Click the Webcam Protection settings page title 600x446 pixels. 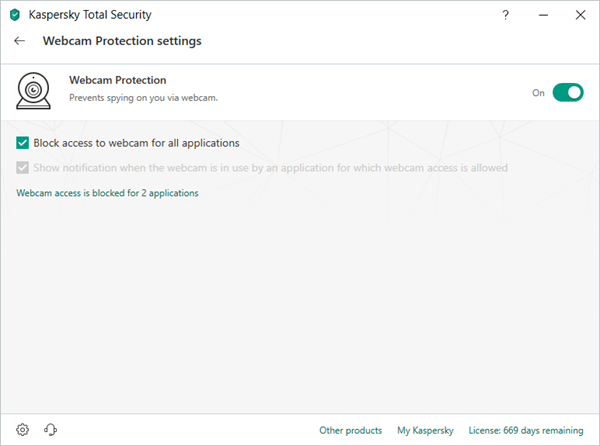[x=122, y=41]
